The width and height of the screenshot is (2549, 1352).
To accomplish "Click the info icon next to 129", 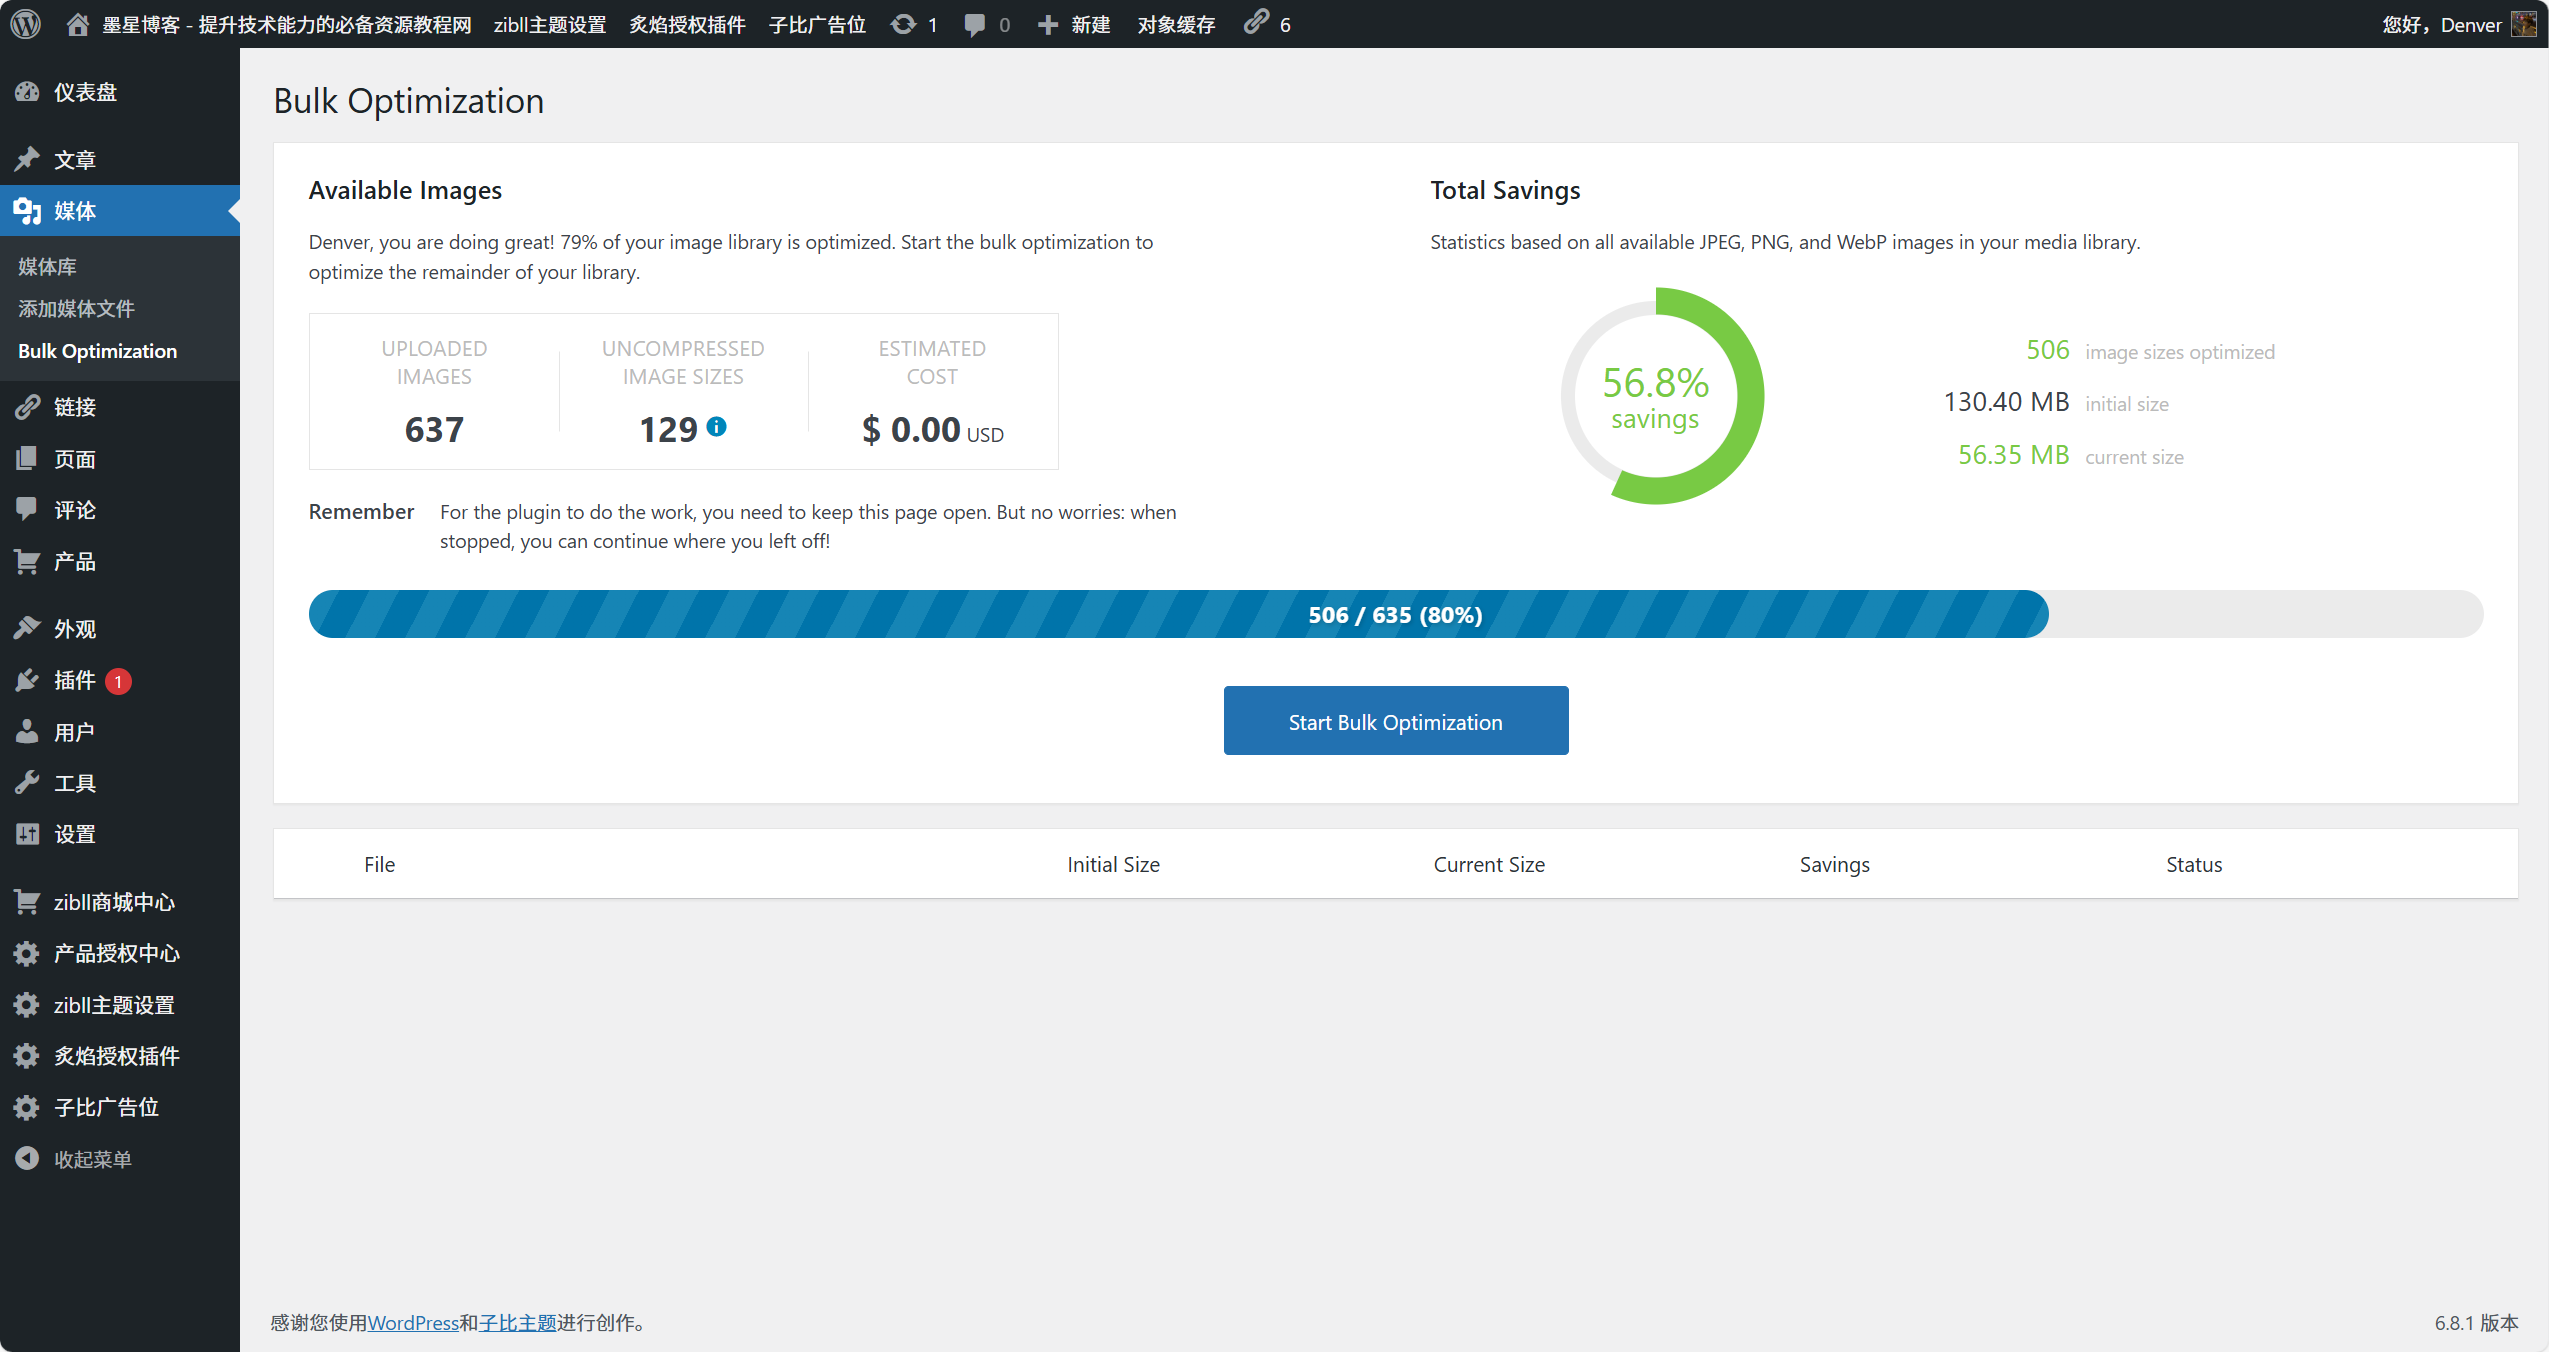I will tap(716, 427).
